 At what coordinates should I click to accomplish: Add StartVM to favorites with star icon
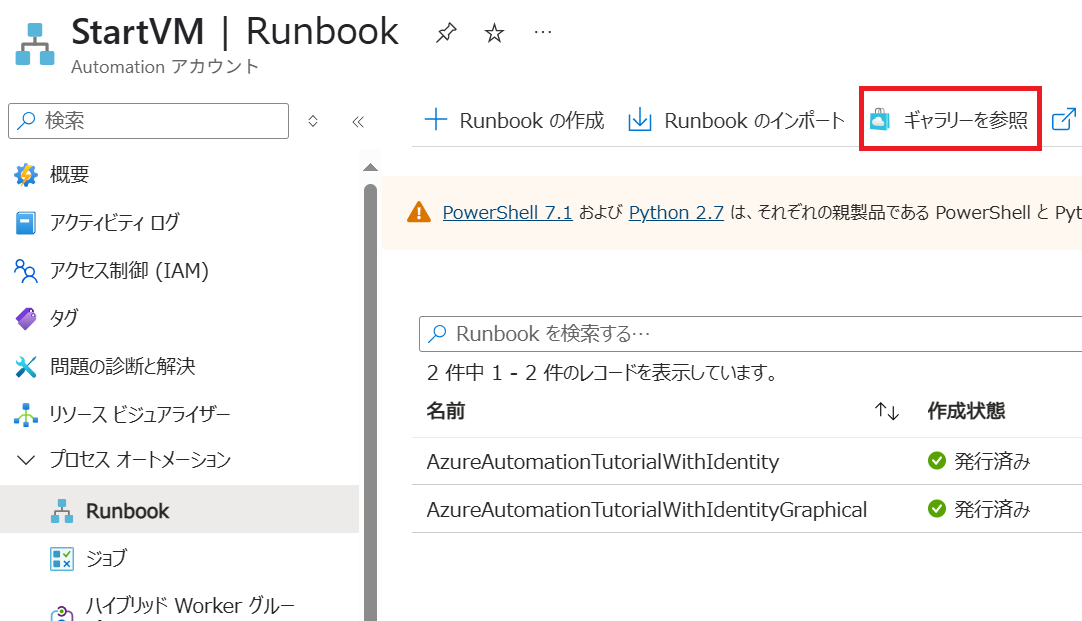494,32
